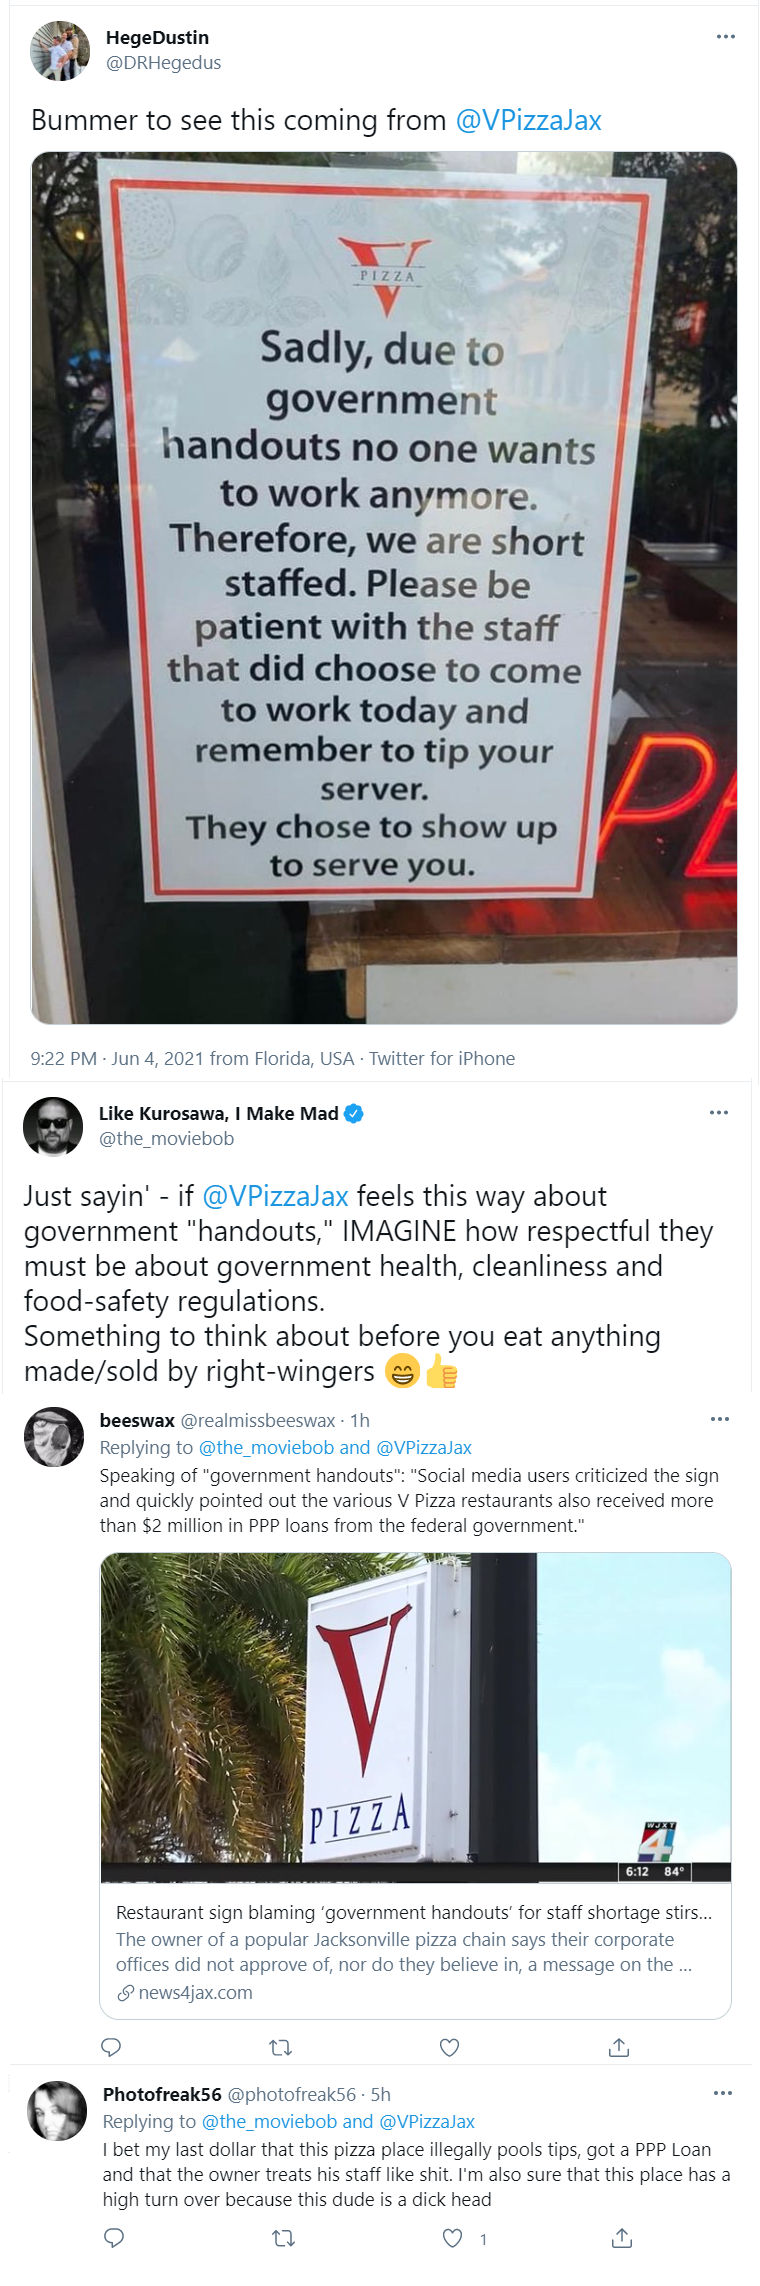Open more options on HegeDustin's tweet
Viewport: 760px width, 2286px height.
[x=726, y=37]
